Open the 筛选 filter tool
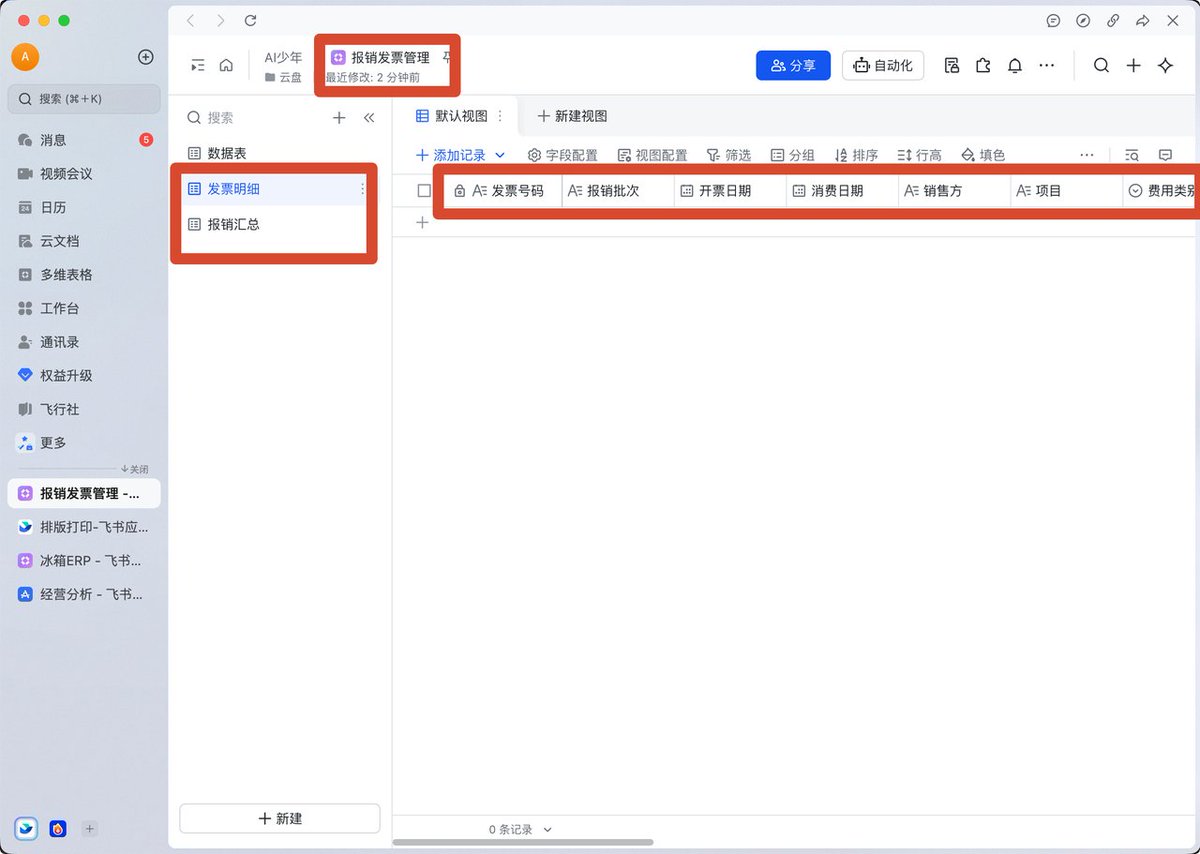Screen dimensions: 1200x854 (728, 155)
